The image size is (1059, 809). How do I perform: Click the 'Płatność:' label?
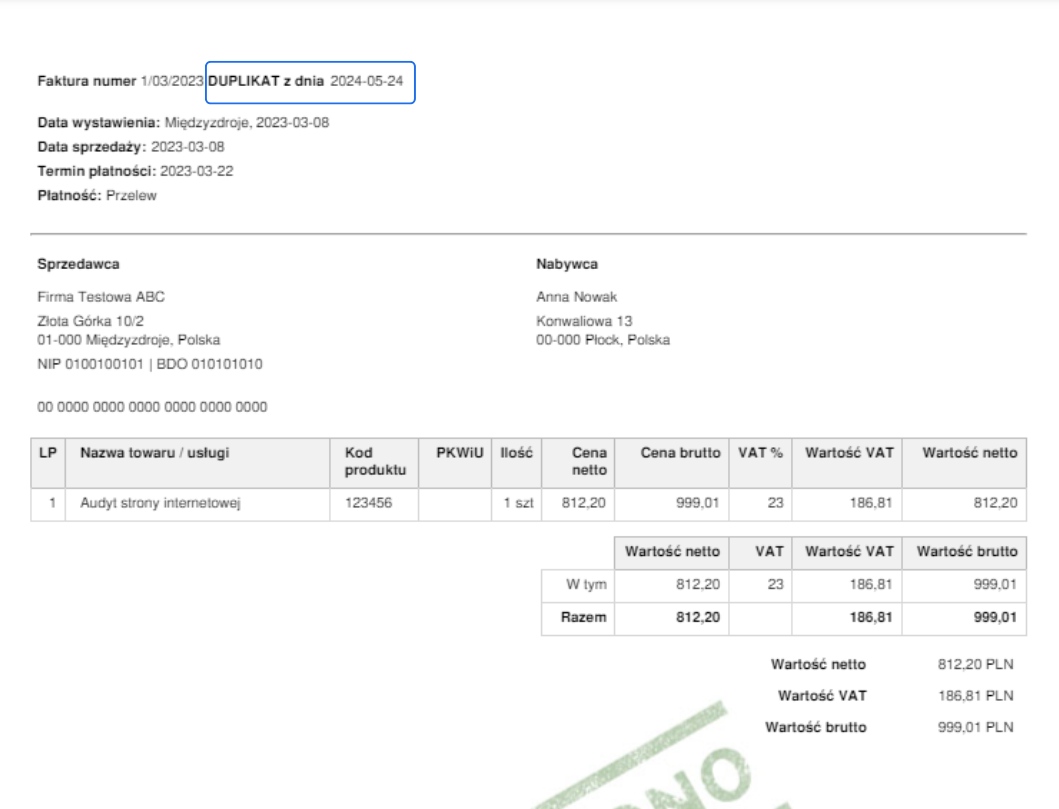[x=70, y=196]
